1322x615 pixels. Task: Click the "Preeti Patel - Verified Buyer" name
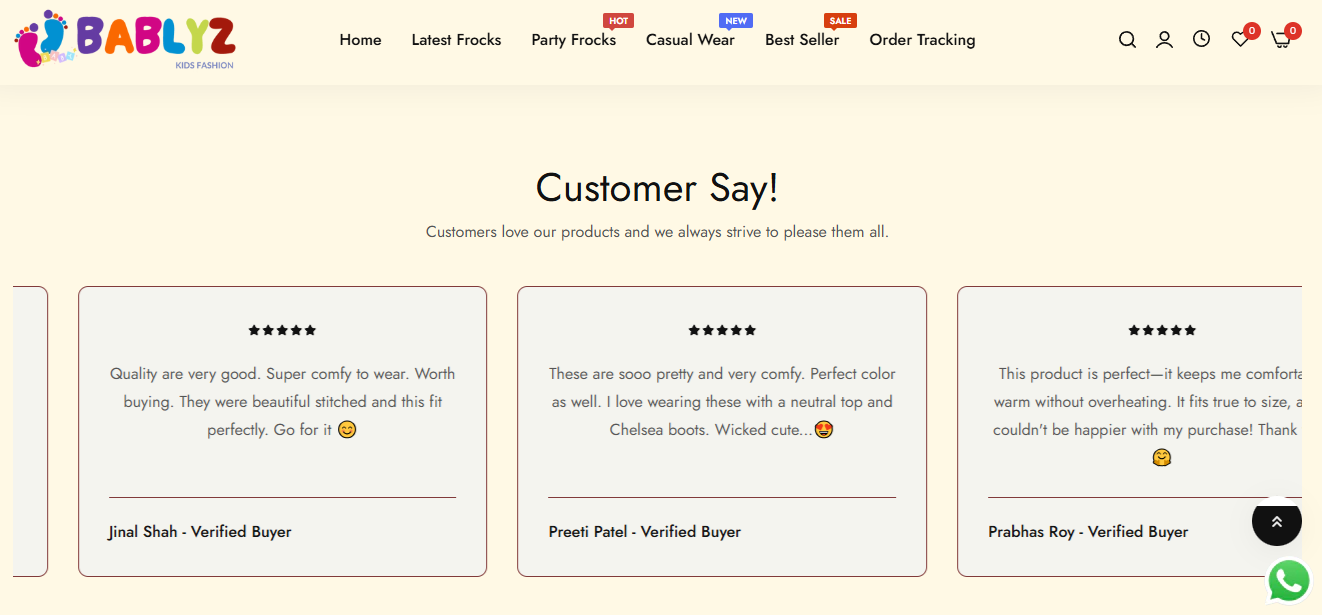point(645,532)
